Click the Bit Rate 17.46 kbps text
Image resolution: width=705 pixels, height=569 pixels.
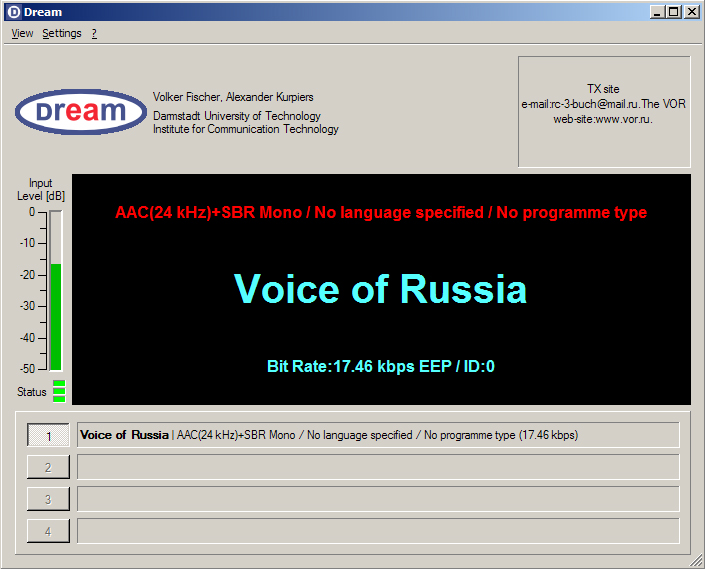381,366
